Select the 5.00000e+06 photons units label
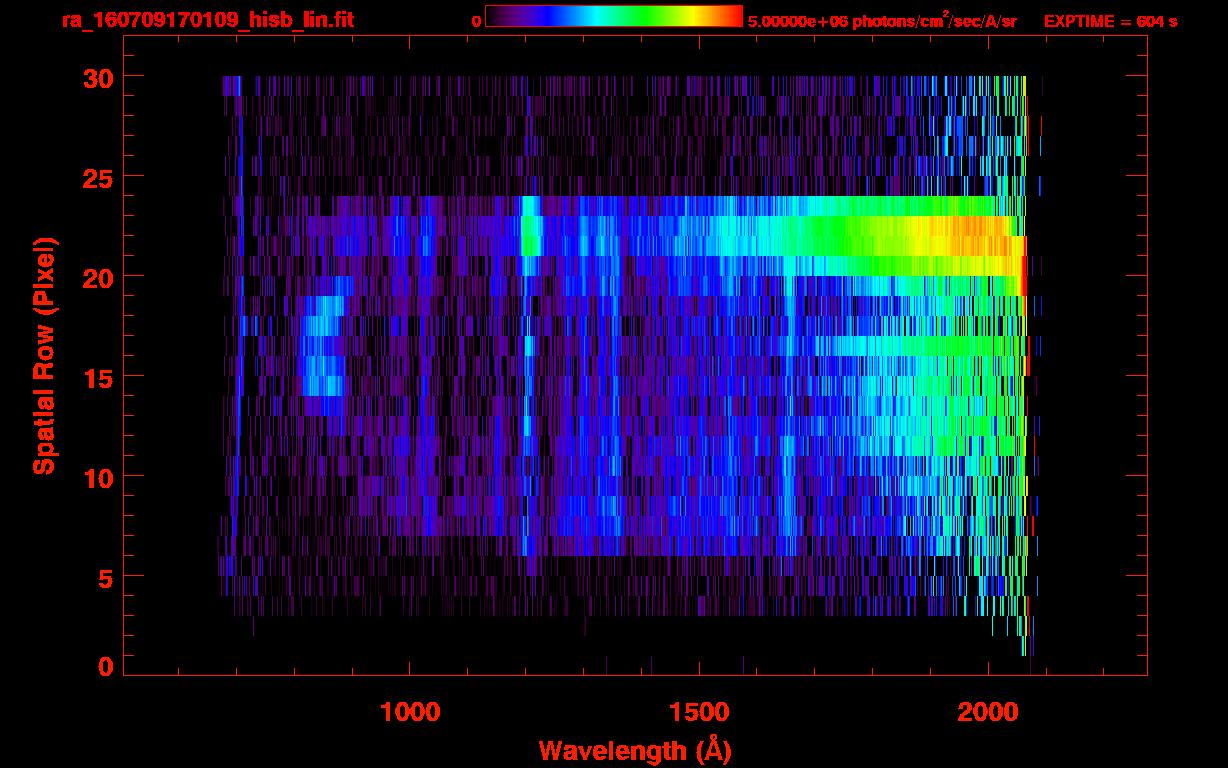The image size is (1228, 768). [x=881, y=21]
